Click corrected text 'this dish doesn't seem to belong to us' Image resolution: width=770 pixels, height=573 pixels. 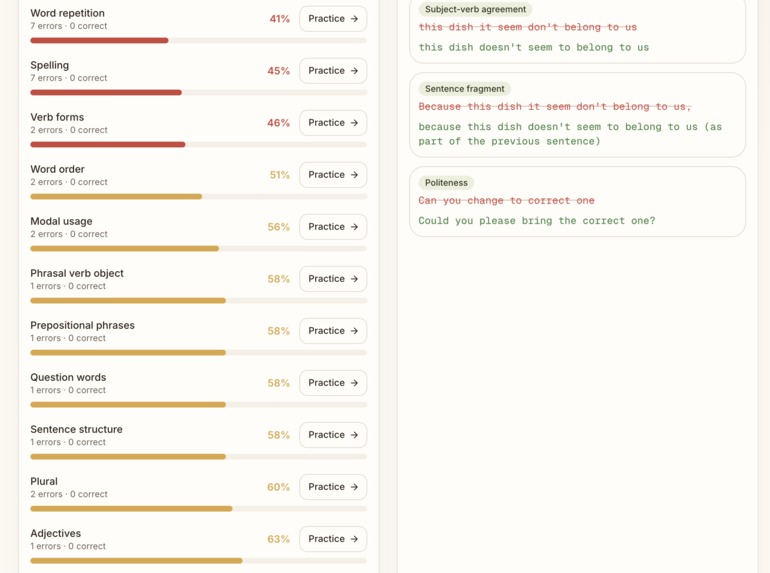click(534, 48)
